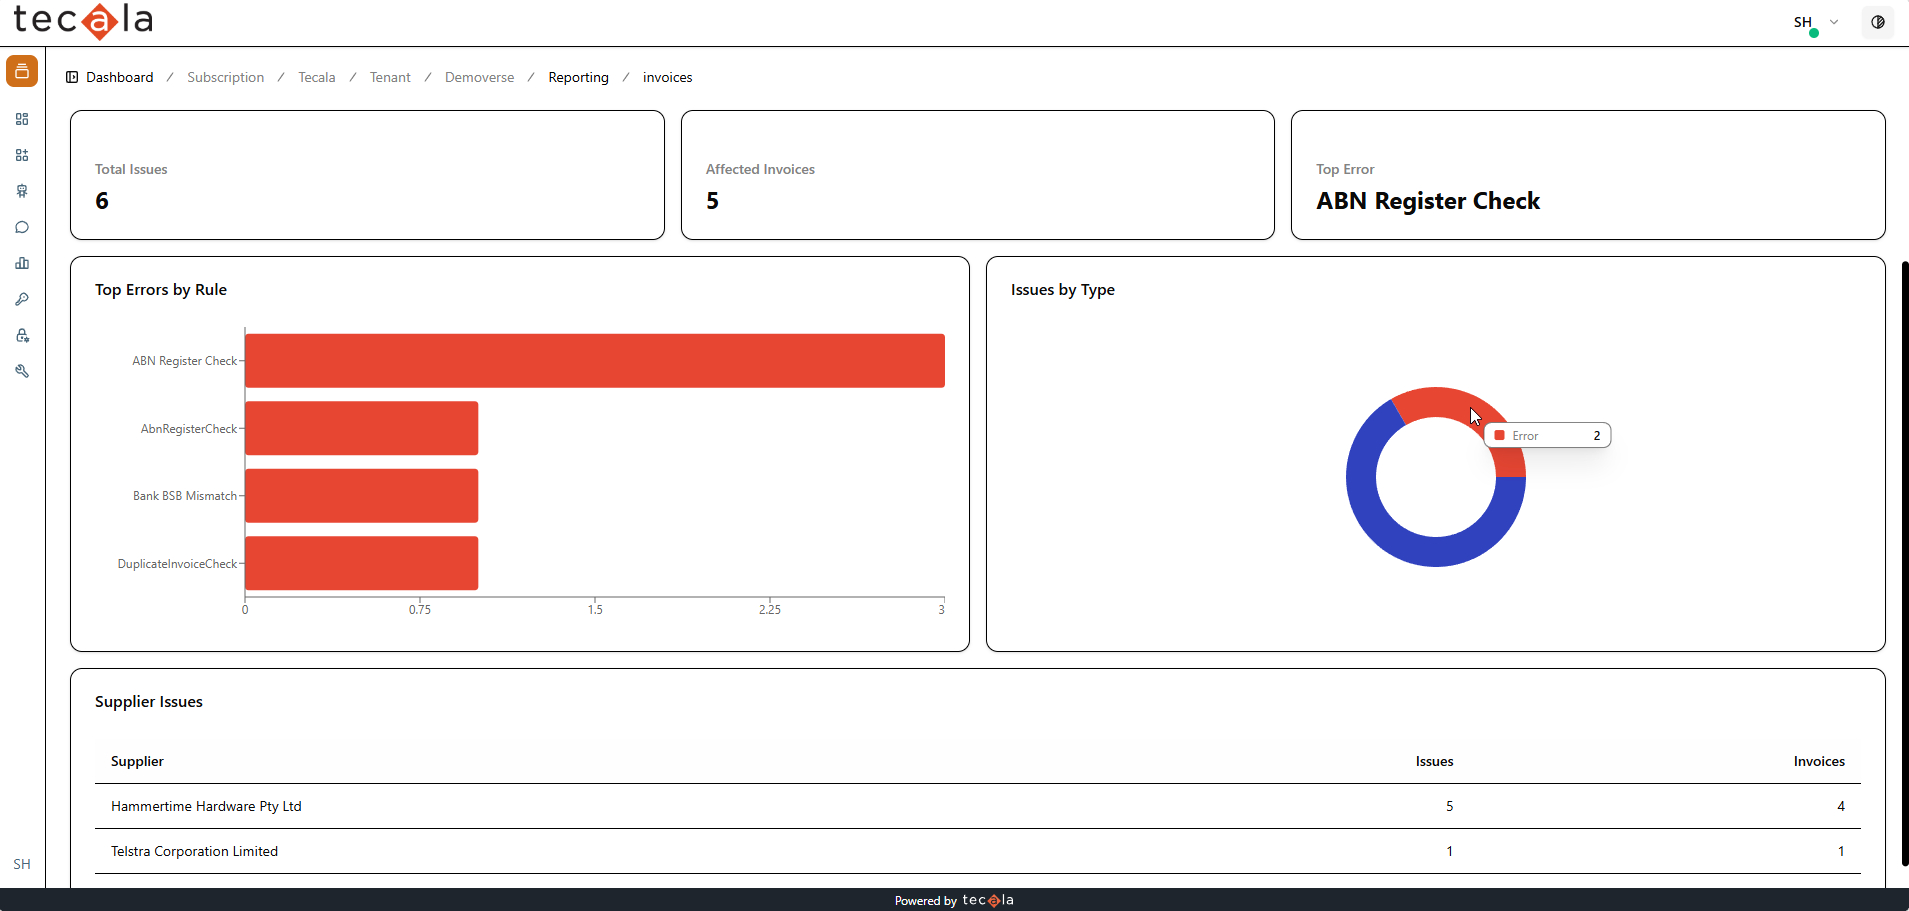The height and width of the screenshot is (911, 1909).
Task: Click the ABN Register Check axis label
Action: click(x=185, y=361)
